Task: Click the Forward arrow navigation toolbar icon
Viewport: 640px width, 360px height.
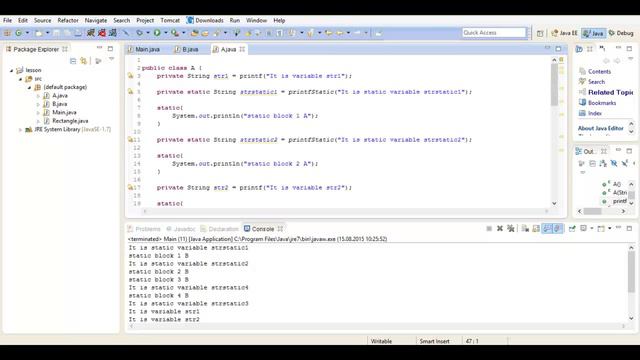Action: 357,33
